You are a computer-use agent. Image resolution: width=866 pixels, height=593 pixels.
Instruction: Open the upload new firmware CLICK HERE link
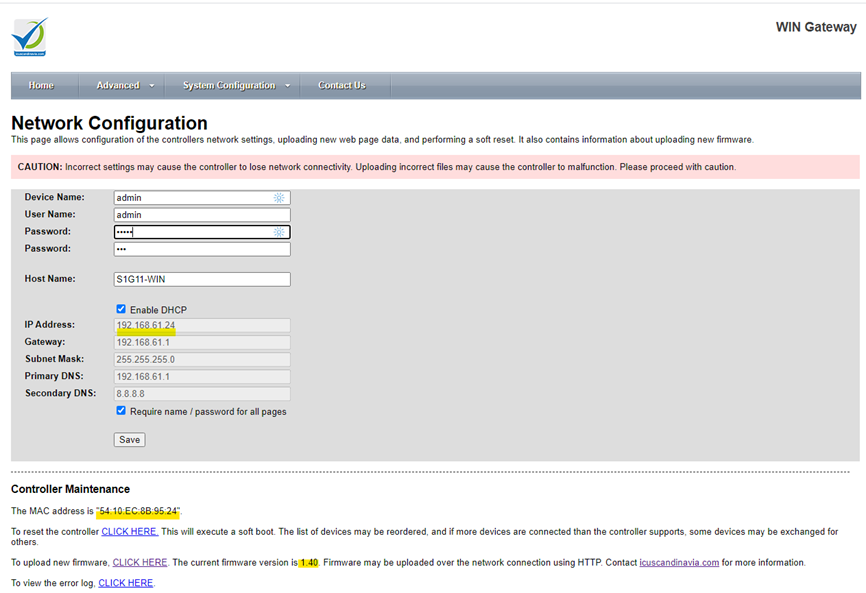pyautogui.click(x=140, y=563)
